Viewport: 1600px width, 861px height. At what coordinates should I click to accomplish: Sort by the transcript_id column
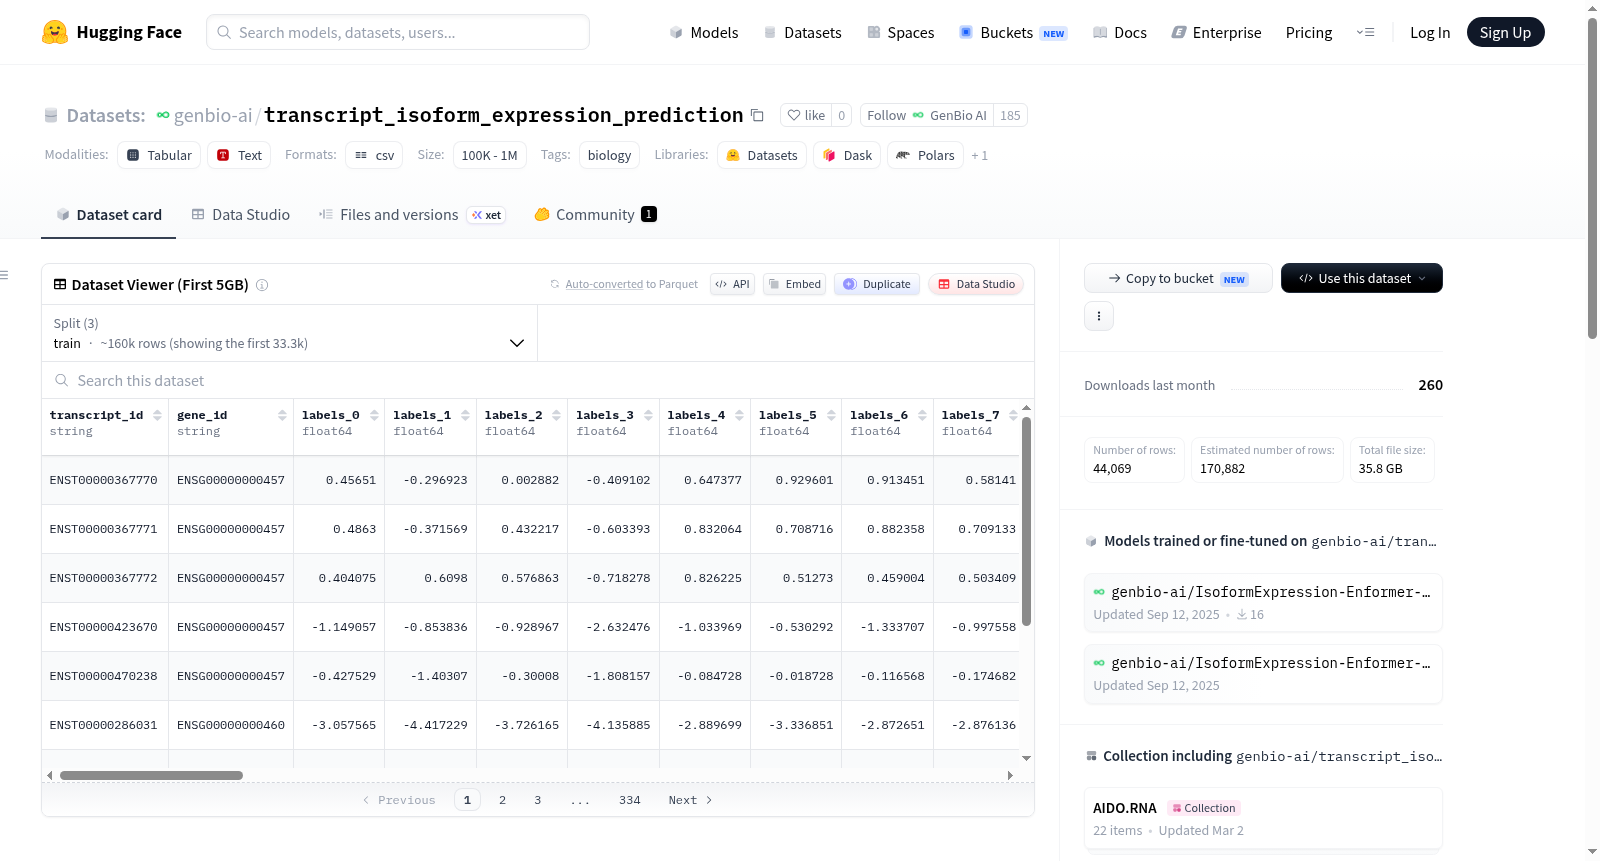pyautogui.click(x=157, y=415)
